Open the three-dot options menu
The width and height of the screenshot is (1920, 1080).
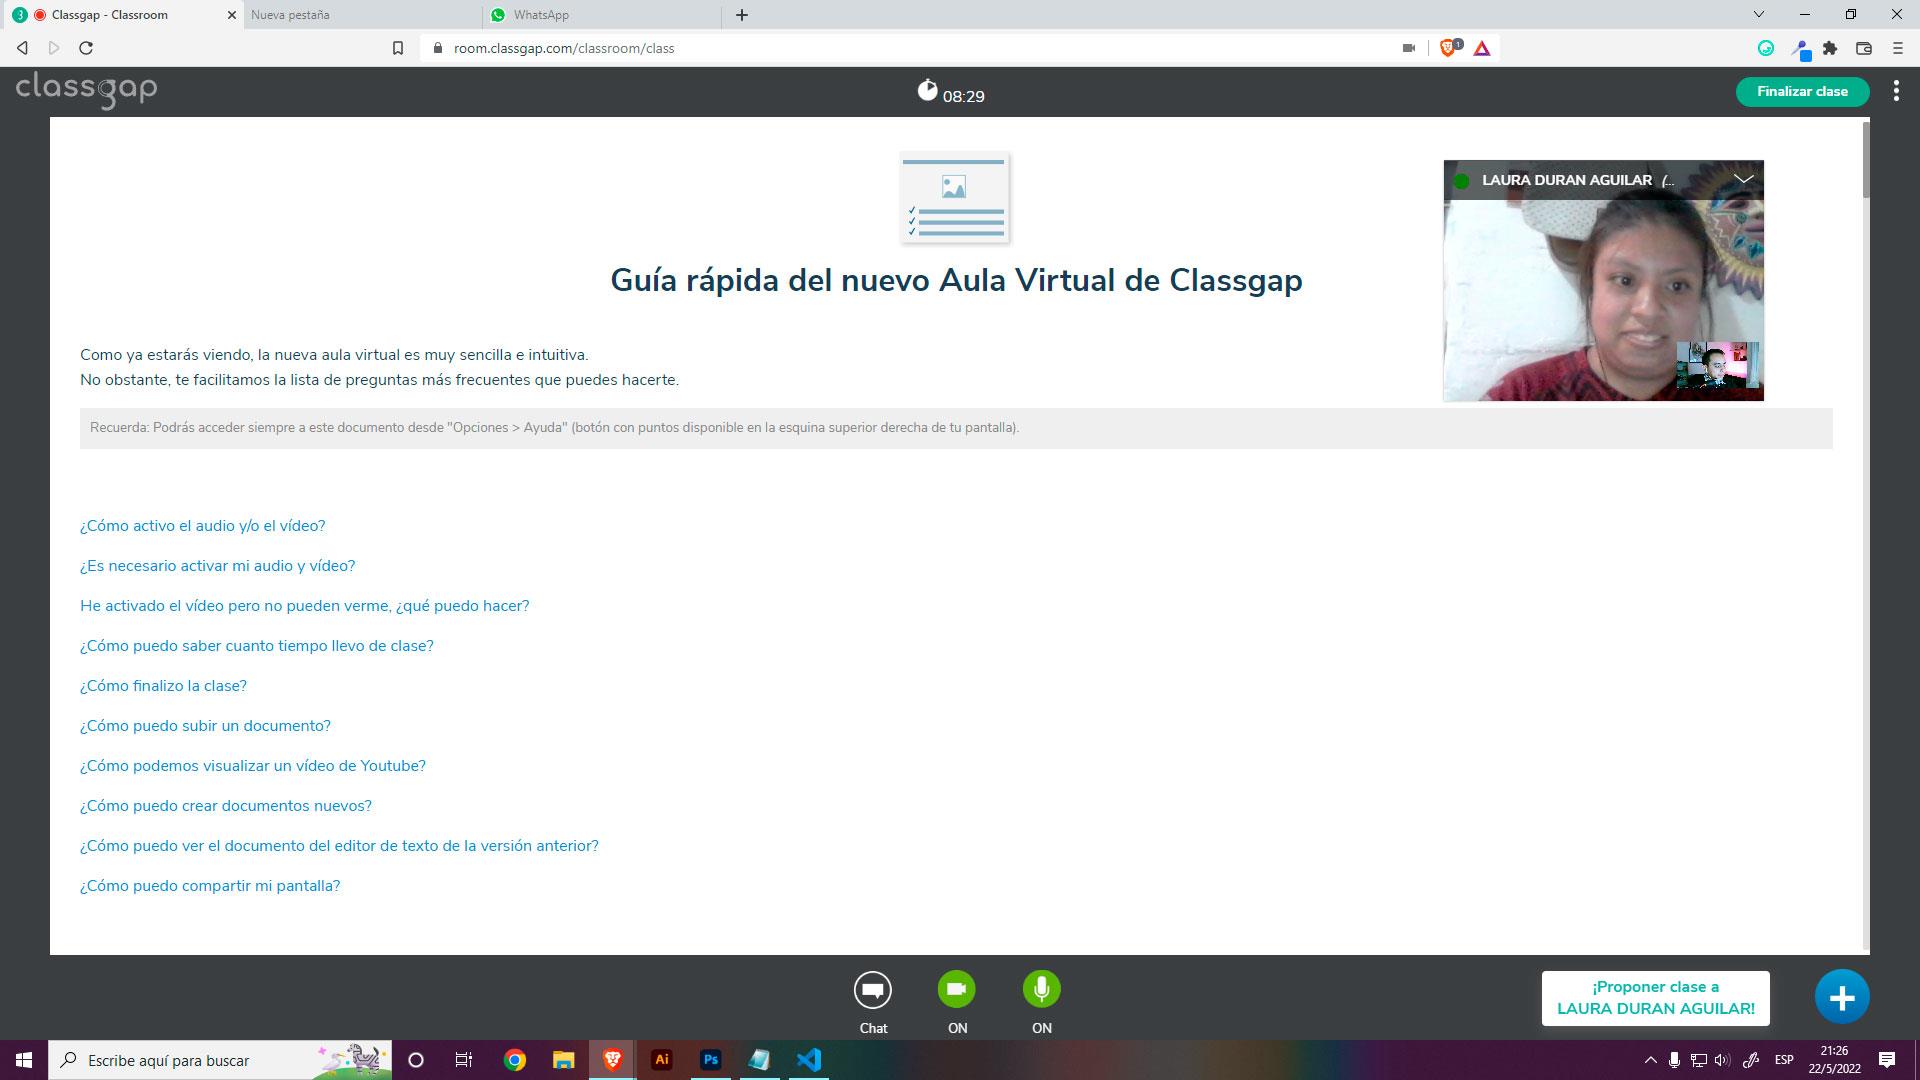coord(1896,91)
